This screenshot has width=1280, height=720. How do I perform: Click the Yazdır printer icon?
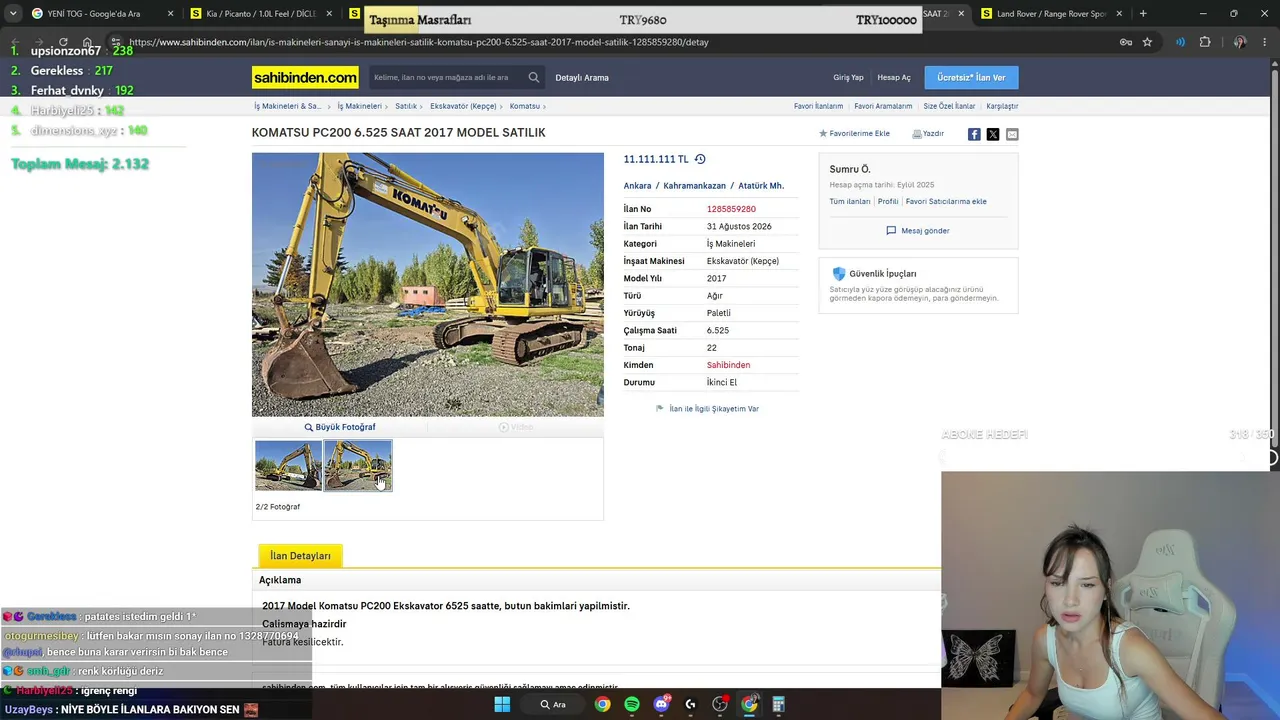click(917, 133)
